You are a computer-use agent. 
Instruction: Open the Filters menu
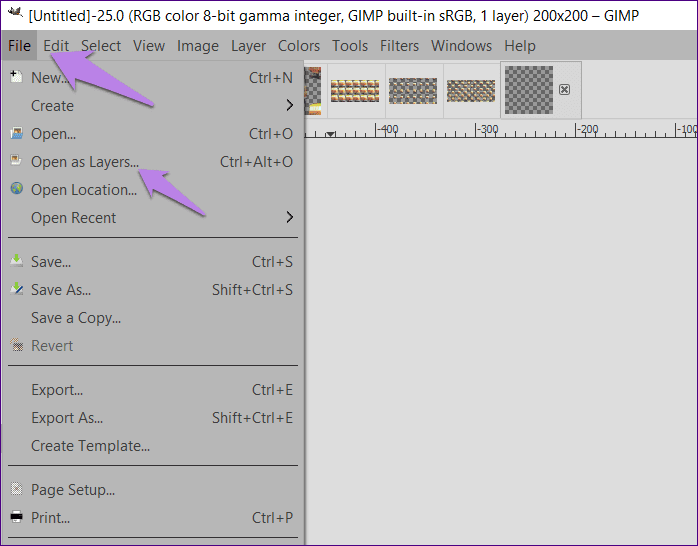399,45
